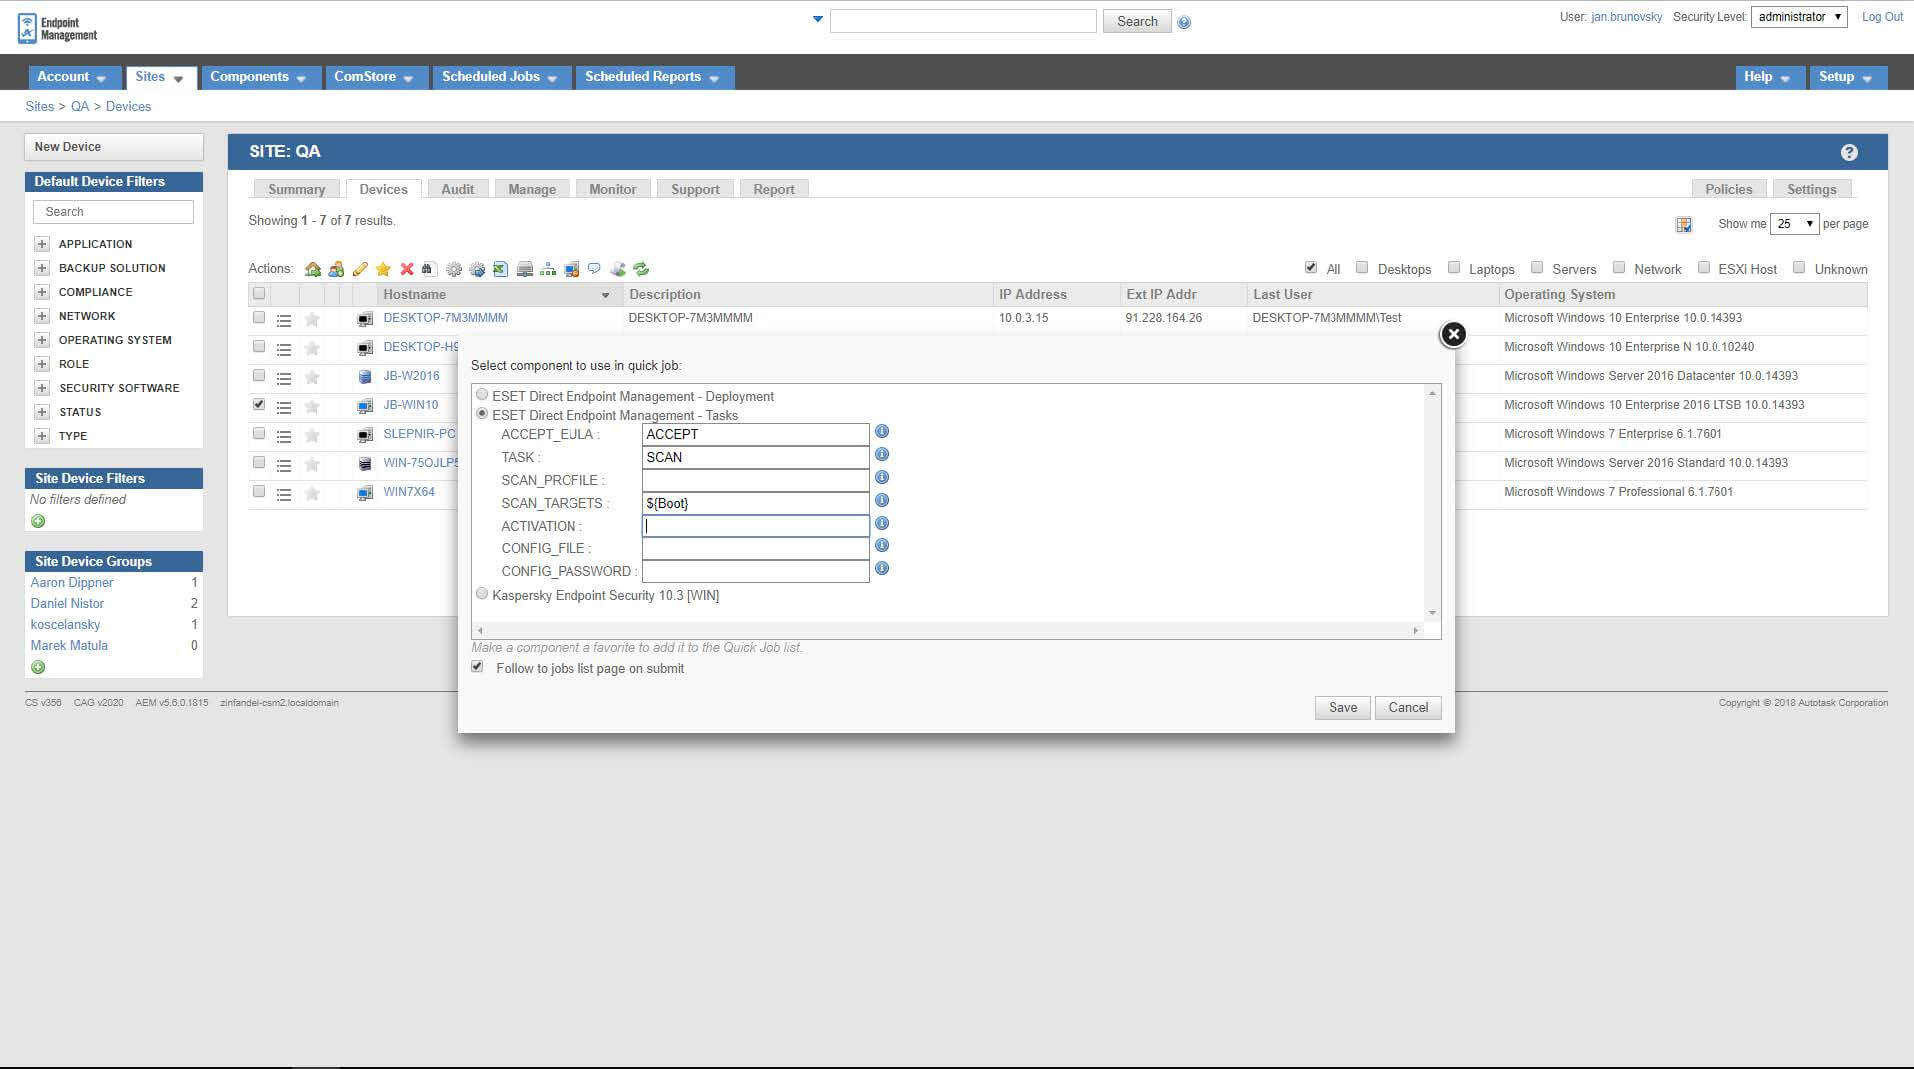This screenshot has width=1914, height=1069.
Task: Open the Policies tab
Action: (x=1729, y=189)
